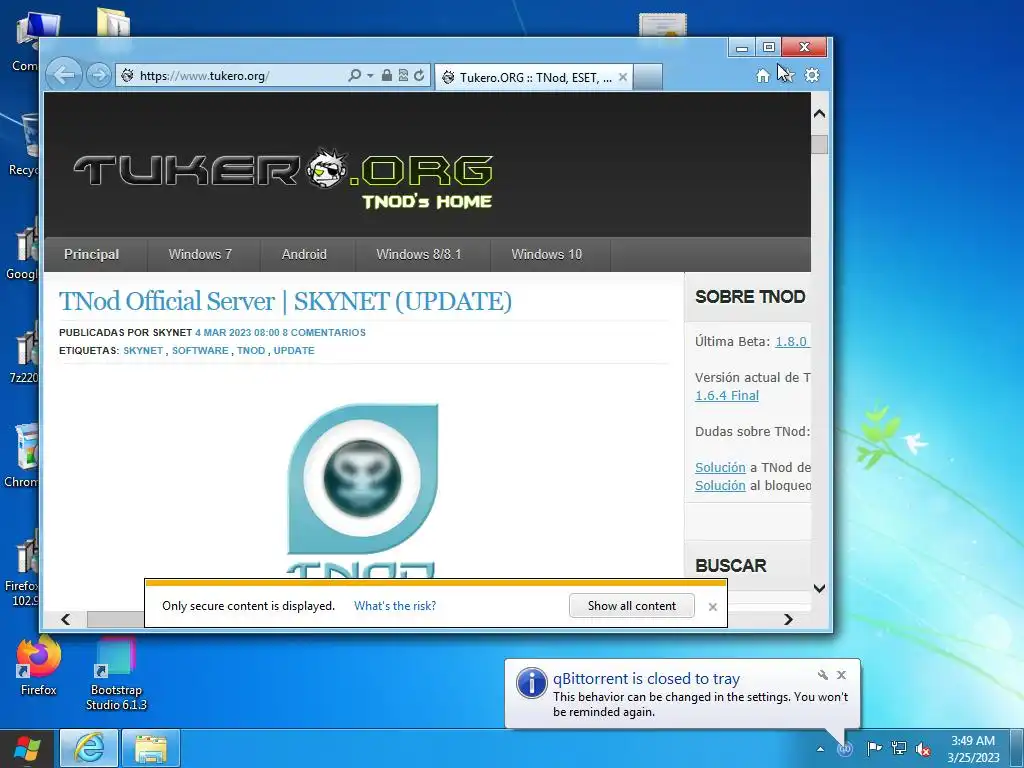Open the Windows Start button
Screen dimensions: 1024x768
pyautogui.click(x=27, y=748)
